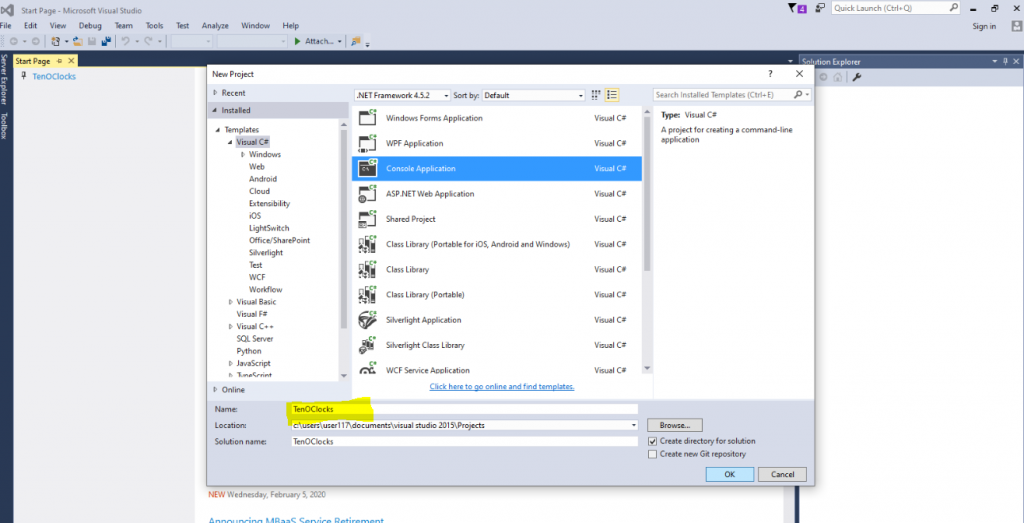Screen dimensions: 1024x523
Task: Switch templates to small icons view
Action: click(x=596, y=95)
